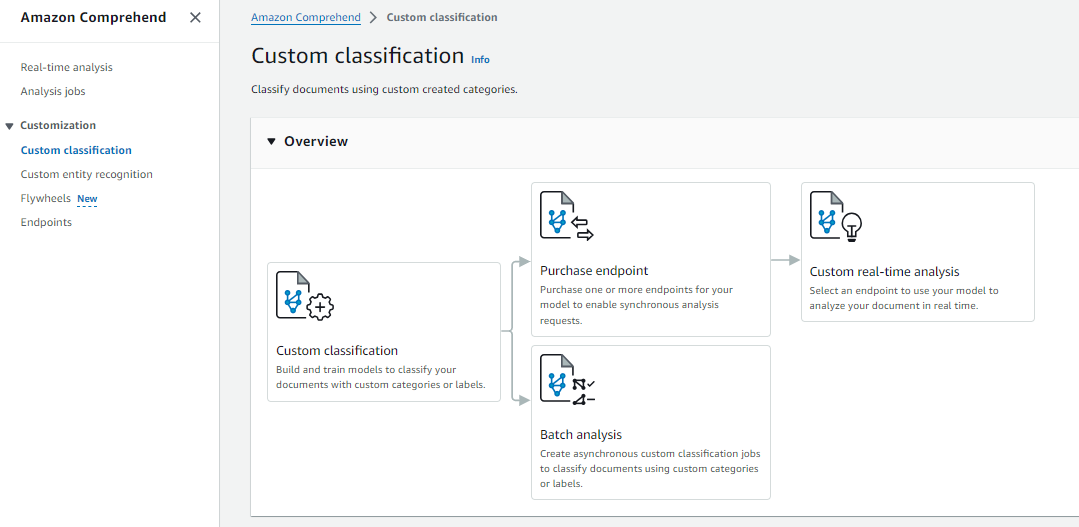1079x527 pixels.
Task: Click the 'Build and train models' description
Action: point(381,377)
